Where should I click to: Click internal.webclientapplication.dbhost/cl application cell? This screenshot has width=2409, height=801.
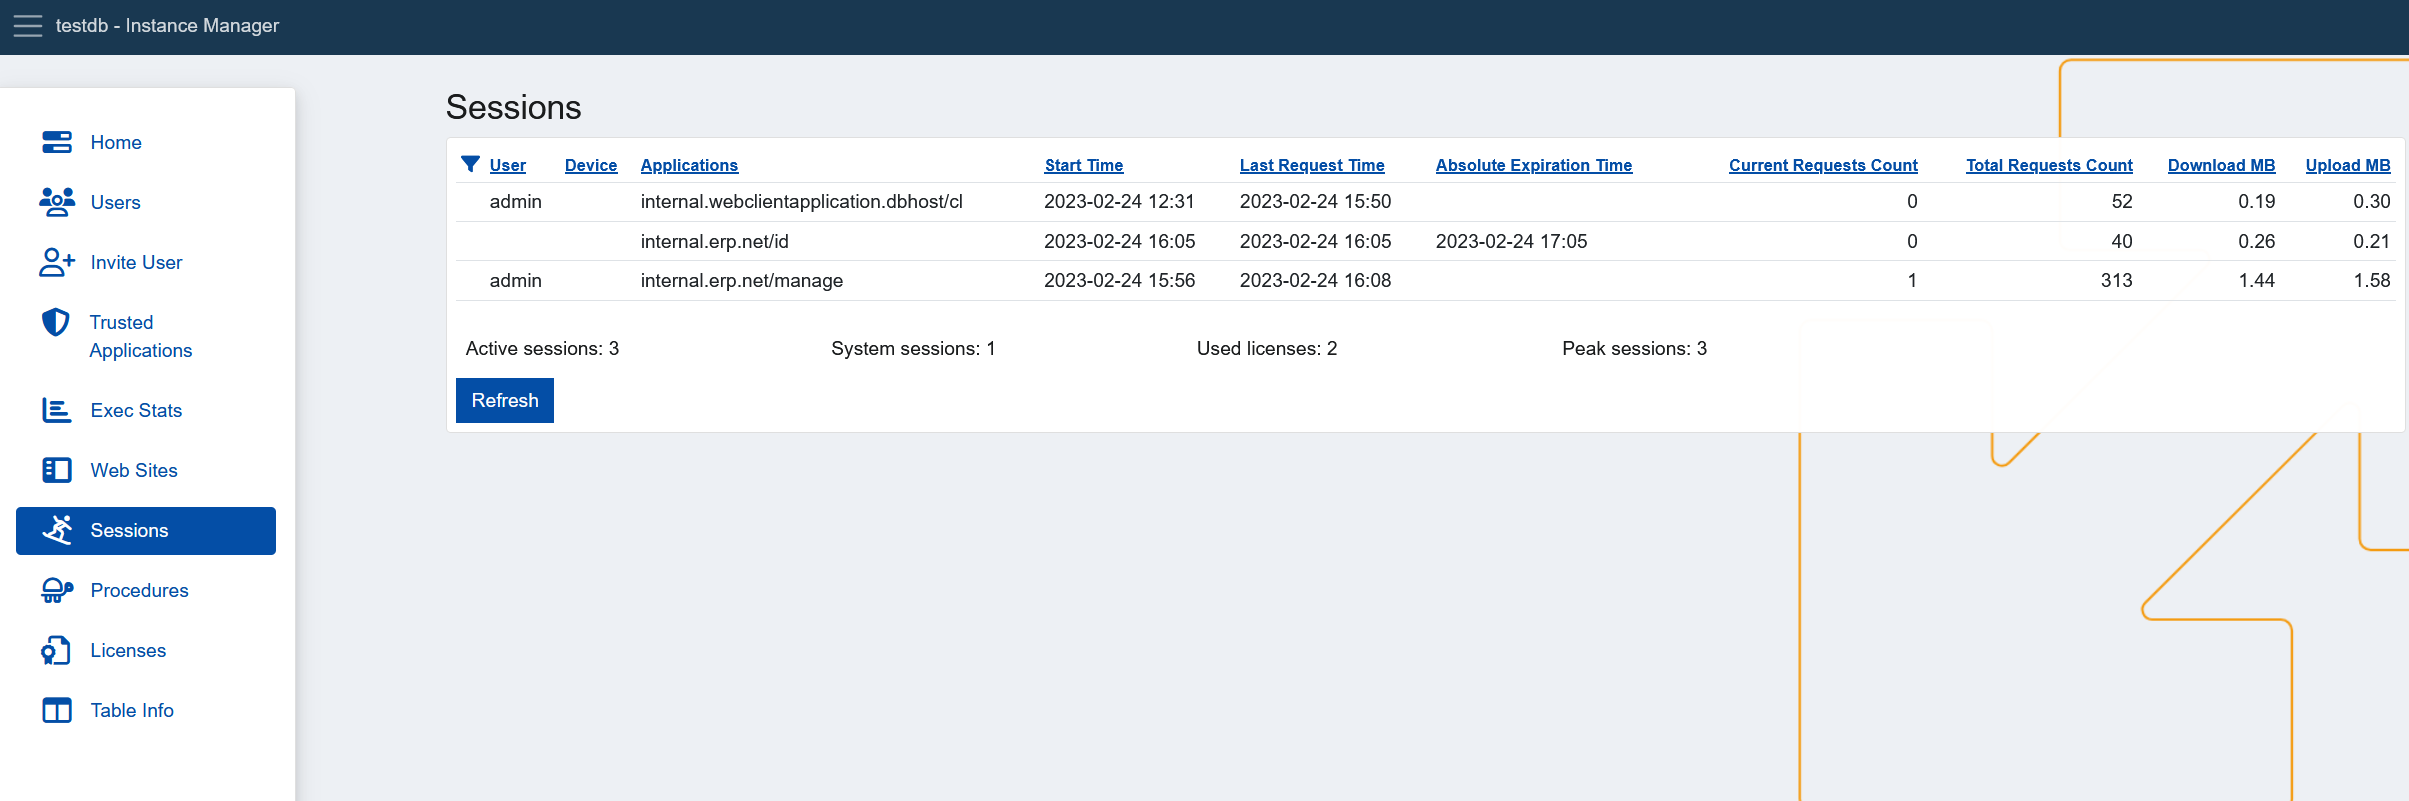[x=802, y=201]
